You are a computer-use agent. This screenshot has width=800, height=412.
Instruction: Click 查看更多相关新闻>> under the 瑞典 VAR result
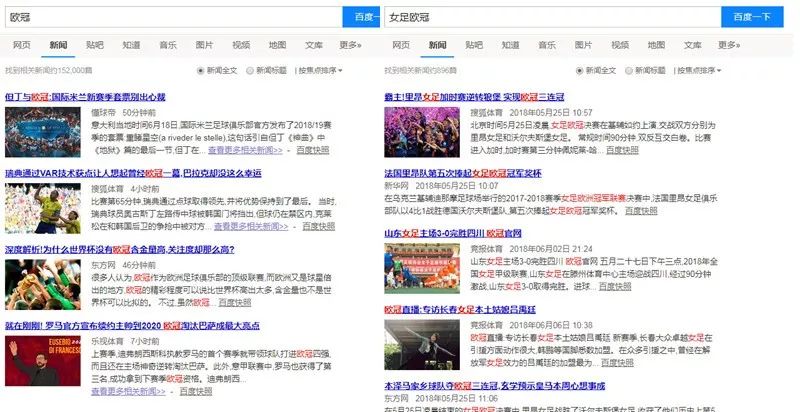251,226
